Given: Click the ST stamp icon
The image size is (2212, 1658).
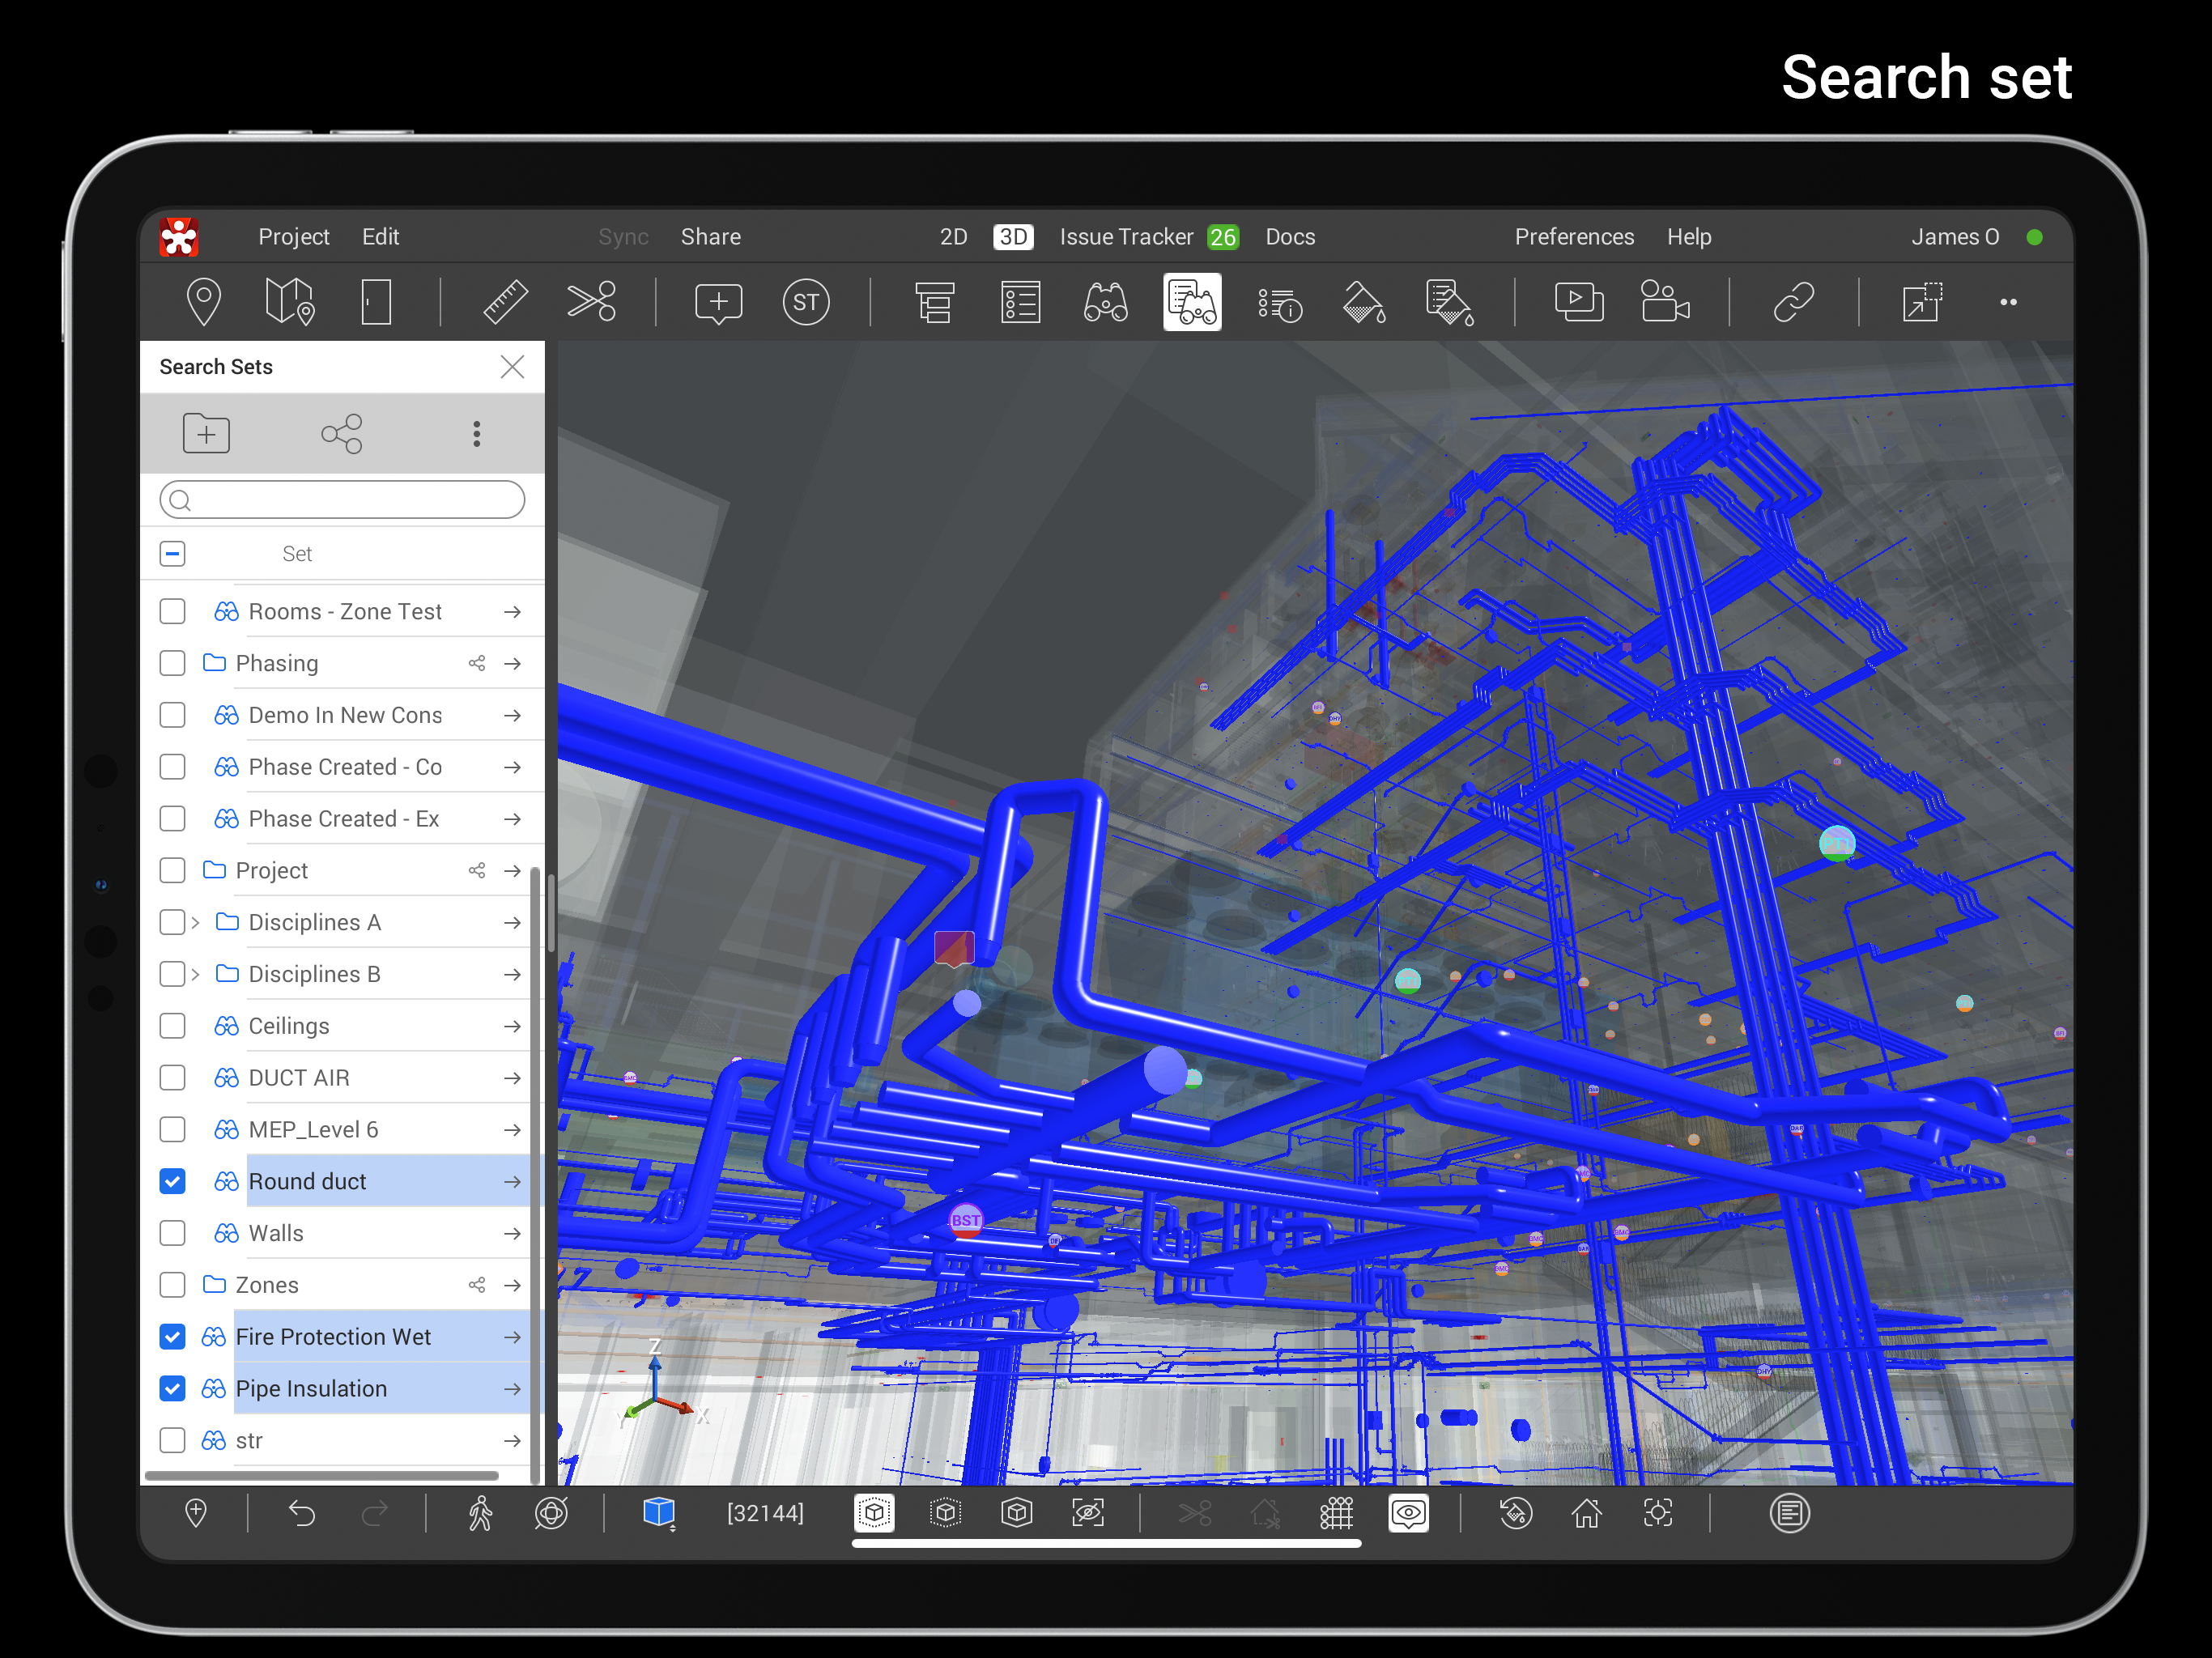Looking at the screenshot, I should click(806, 302).
